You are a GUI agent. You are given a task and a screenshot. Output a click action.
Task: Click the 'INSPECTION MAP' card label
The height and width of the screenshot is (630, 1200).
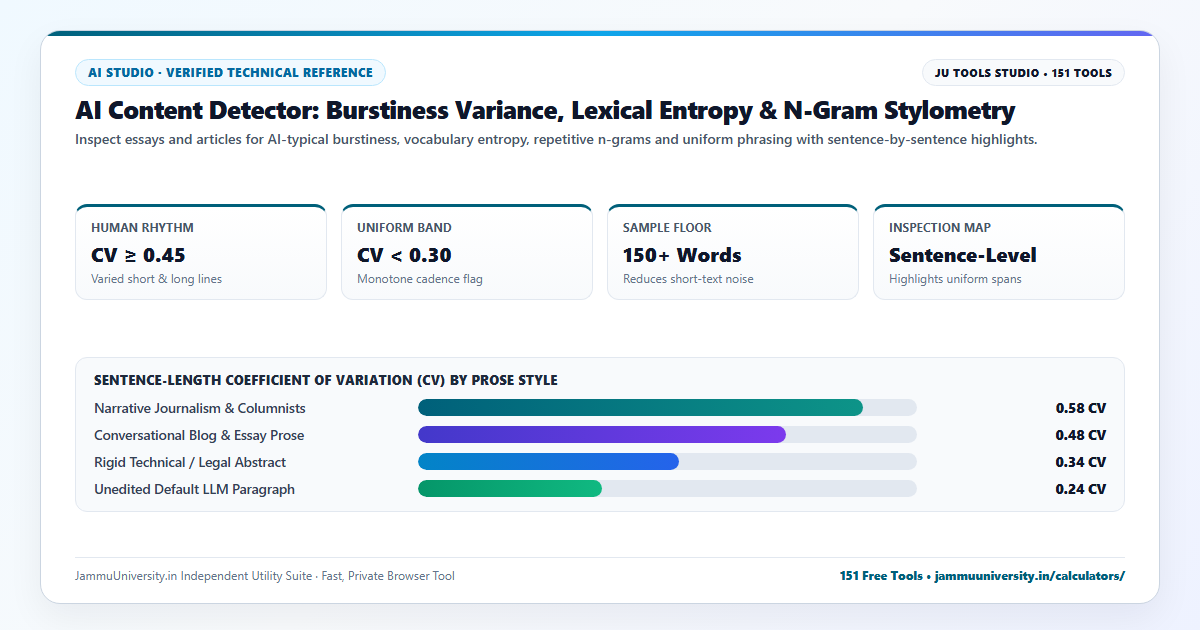tap(940, 228)
